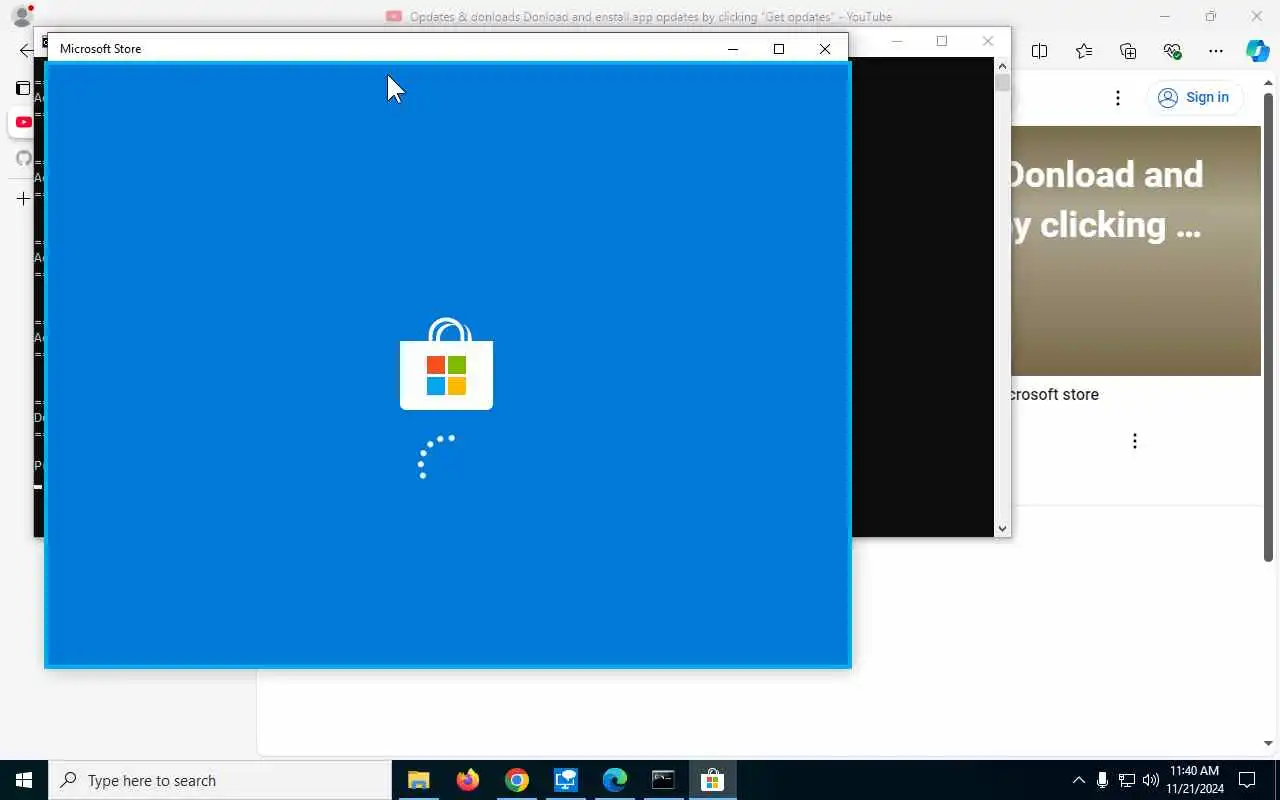Image resolution: width=1280 pixels, height=800 pixels.
Task: Click the Edge page's vertical scrollbar thumb
Action: point(1268,327)
